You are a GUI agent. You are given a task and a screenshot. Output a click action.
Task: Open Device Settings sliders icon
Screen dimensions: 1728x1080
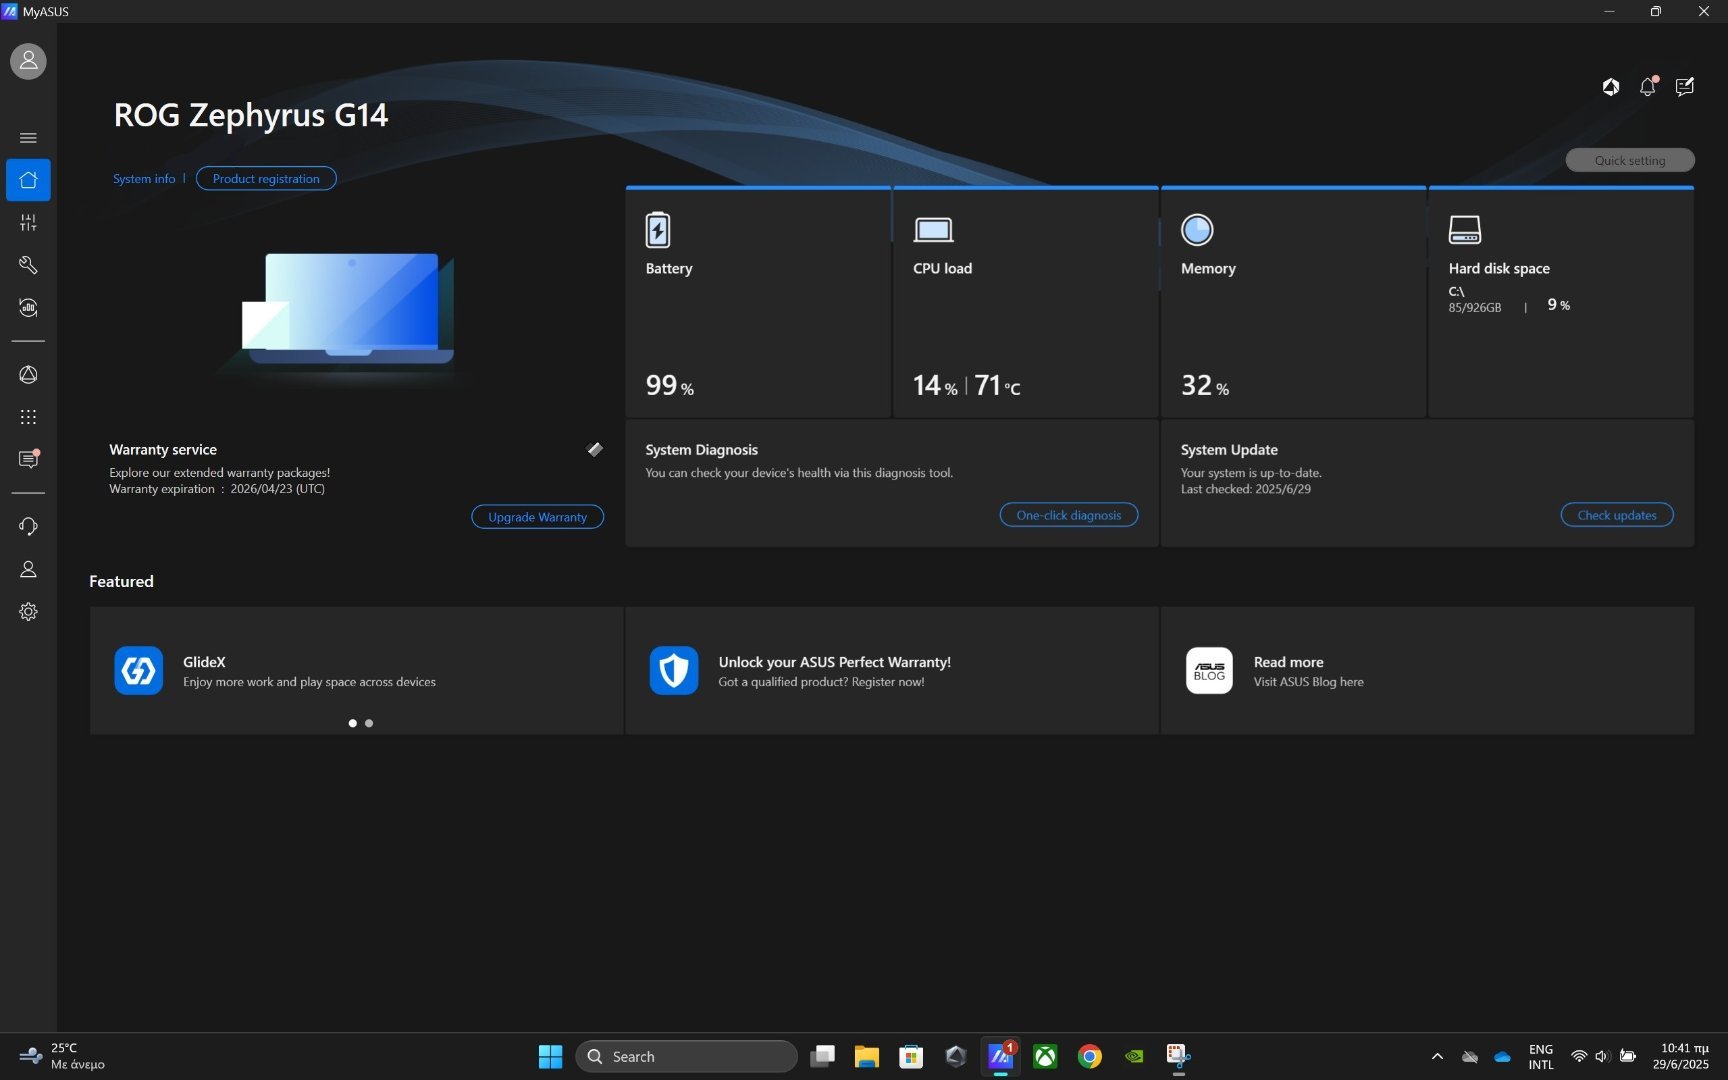point(28,223)
